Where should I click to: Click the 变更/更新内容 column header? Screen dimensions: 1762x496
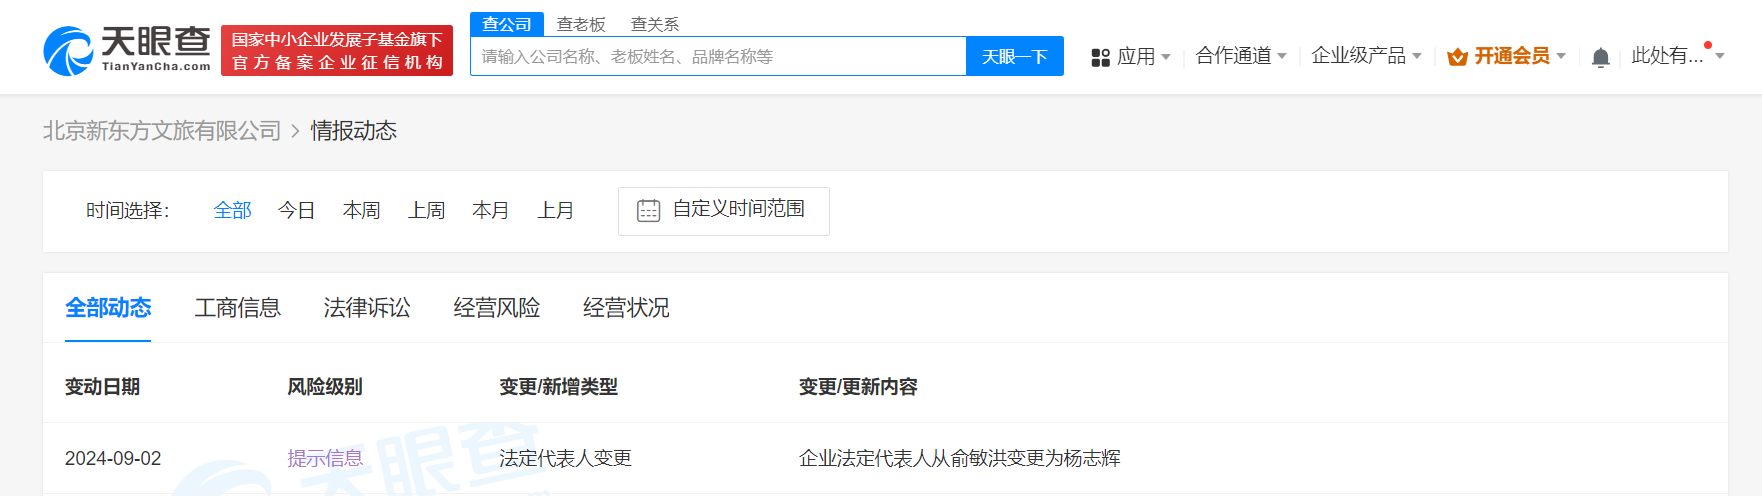858,387
